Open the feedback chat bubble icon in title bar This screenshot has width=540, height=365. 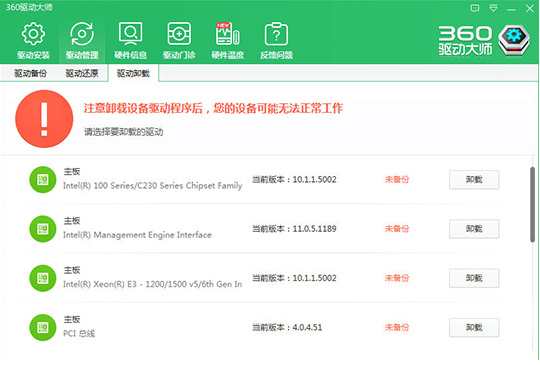475,8
